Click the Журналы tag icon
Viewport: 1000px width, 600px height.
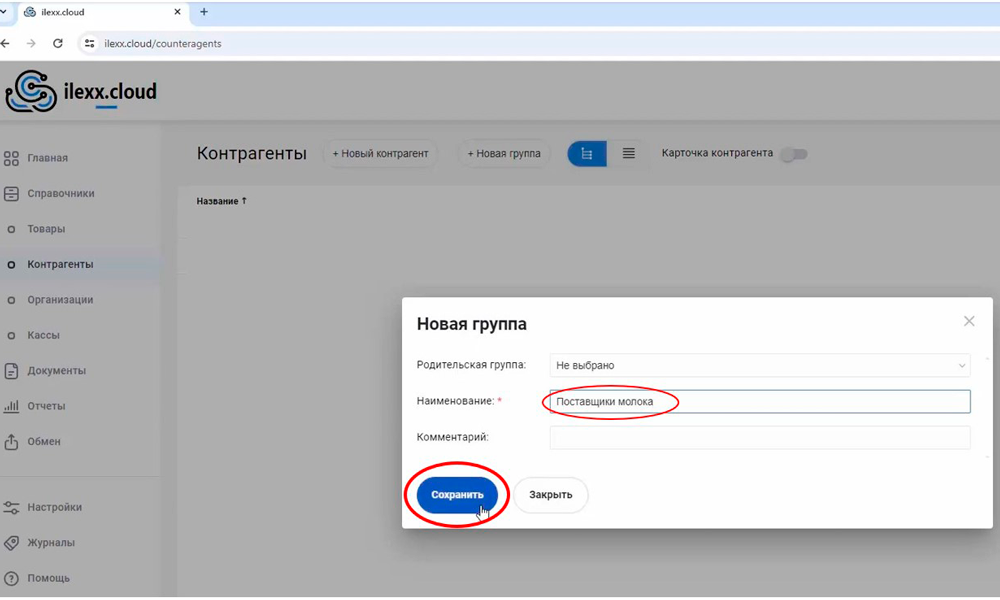12,543
